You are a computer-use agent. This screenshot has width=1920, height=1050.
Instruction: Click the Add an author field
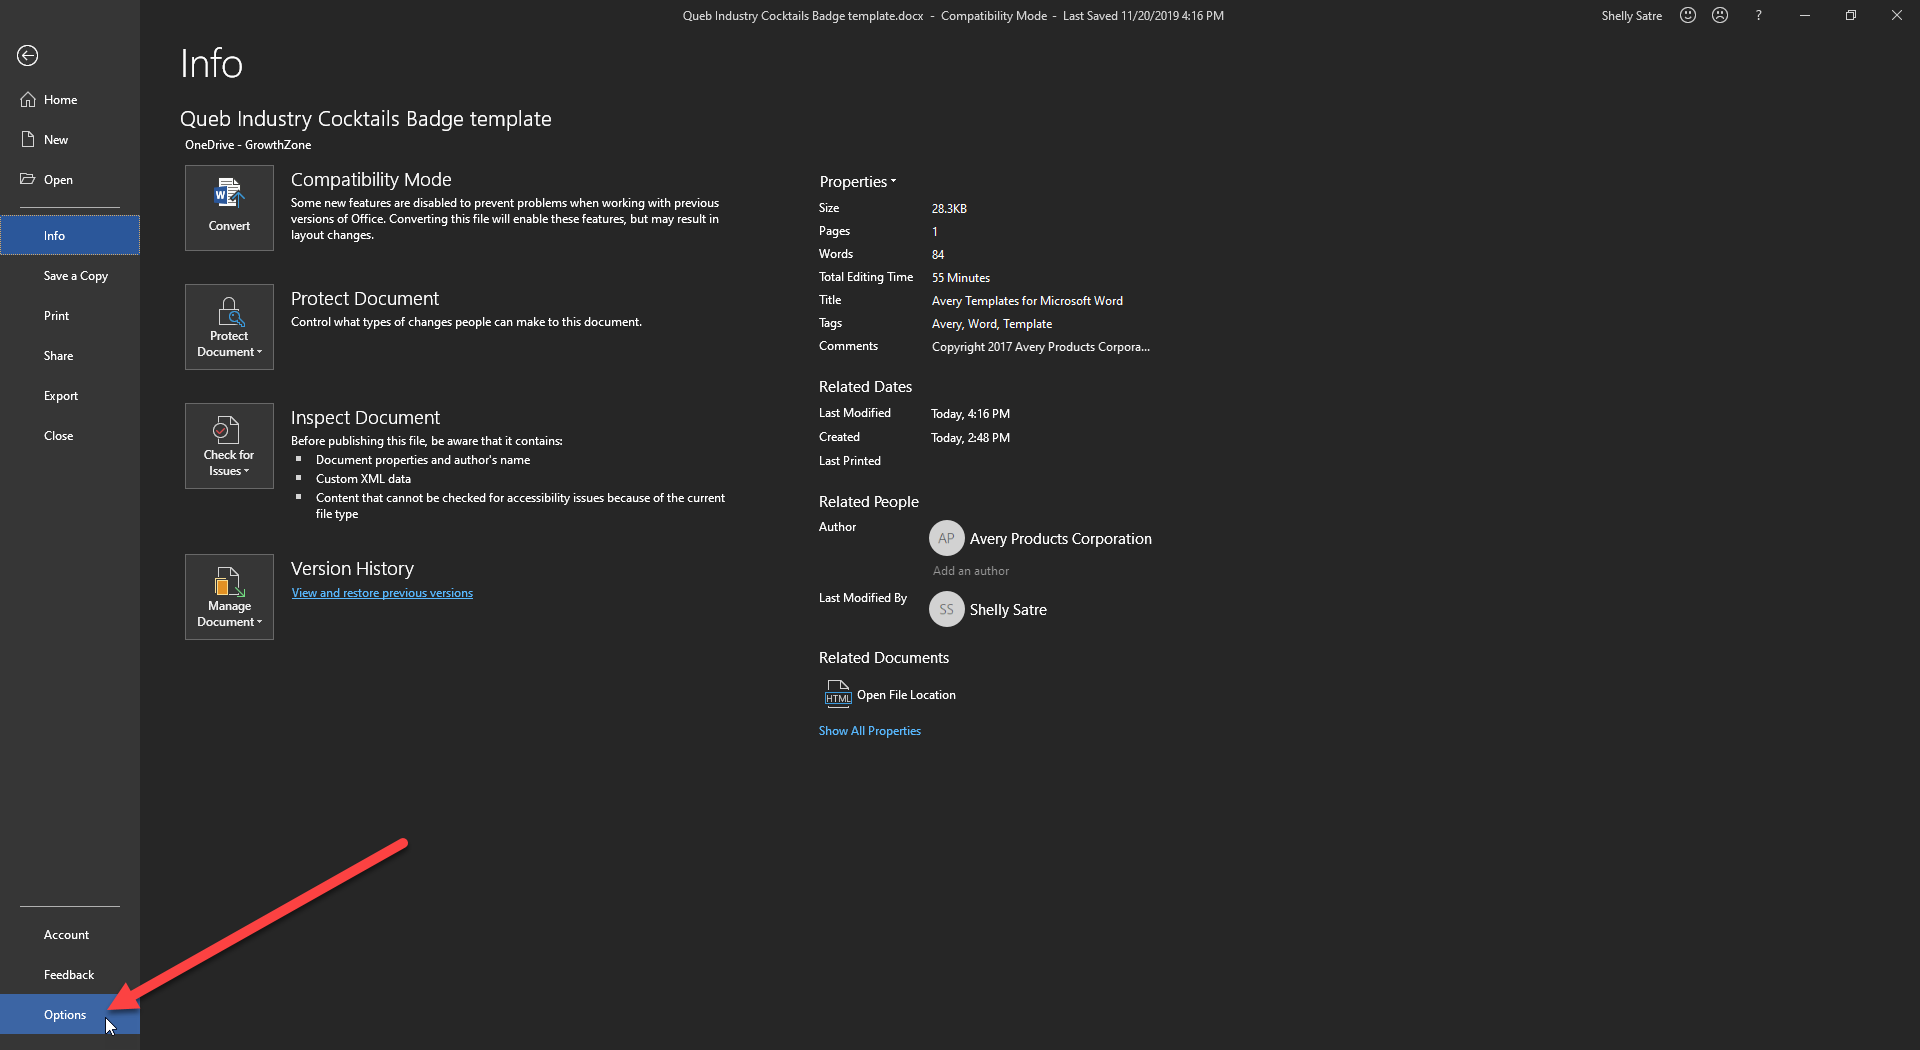tap(970, 571)
